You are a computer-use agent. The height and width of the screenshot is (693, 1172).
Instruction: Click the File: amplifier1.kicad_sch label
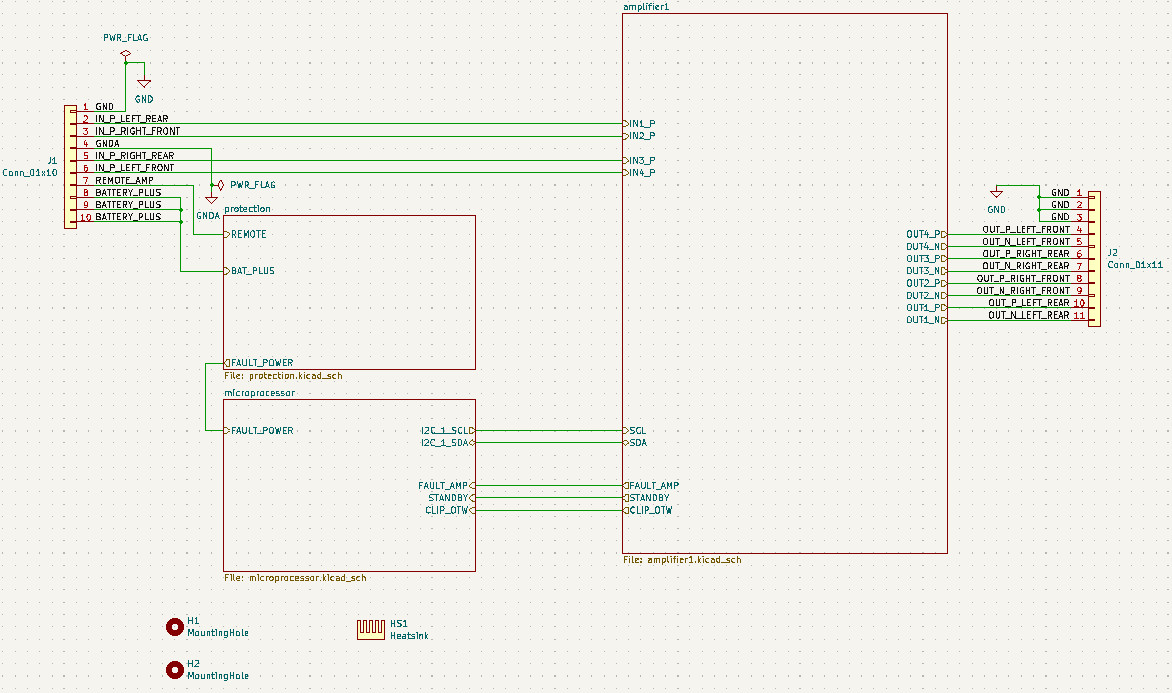[x=682, y=559]
